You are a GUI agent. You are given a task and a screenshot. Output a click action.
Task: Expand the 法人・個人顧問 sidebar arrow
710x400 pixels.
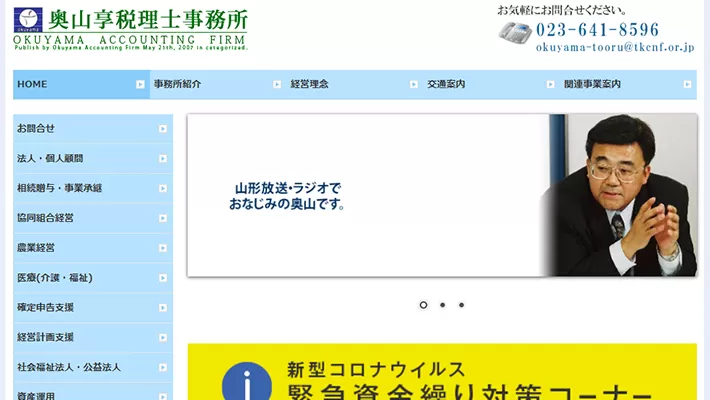click(x=162, y=159)
